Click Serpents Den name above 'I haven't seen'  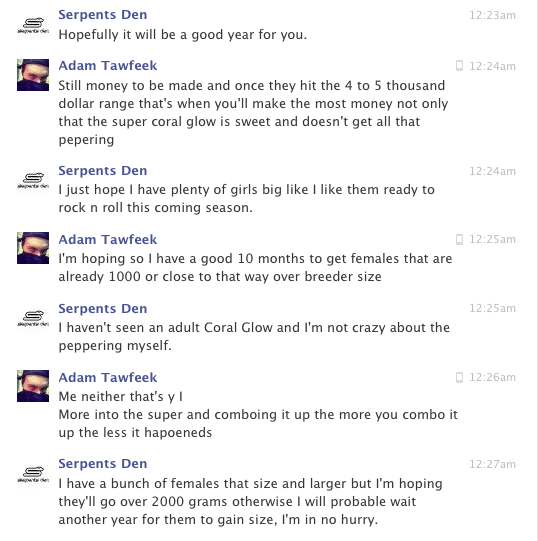click(x=102, y=308)
